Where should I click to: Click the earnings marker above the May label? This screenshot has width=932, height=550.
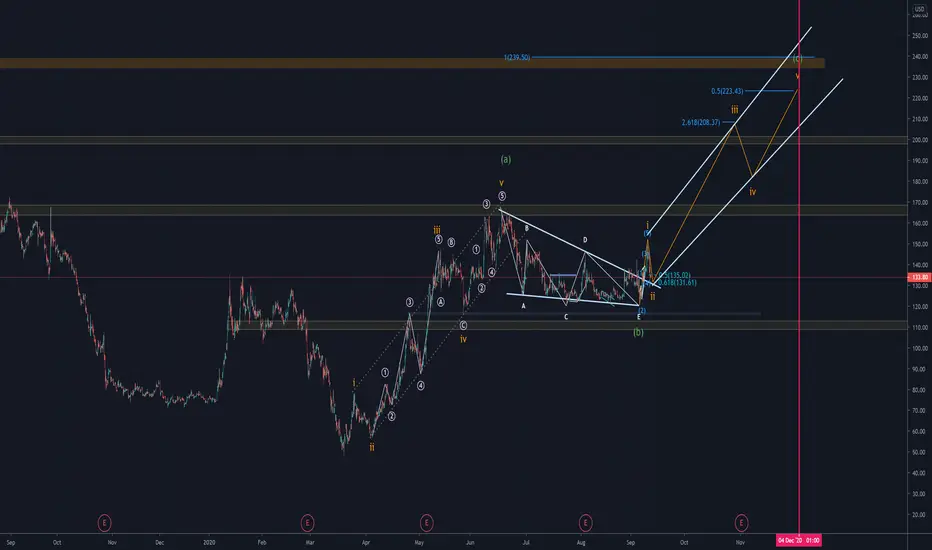[x=426, y=523]
